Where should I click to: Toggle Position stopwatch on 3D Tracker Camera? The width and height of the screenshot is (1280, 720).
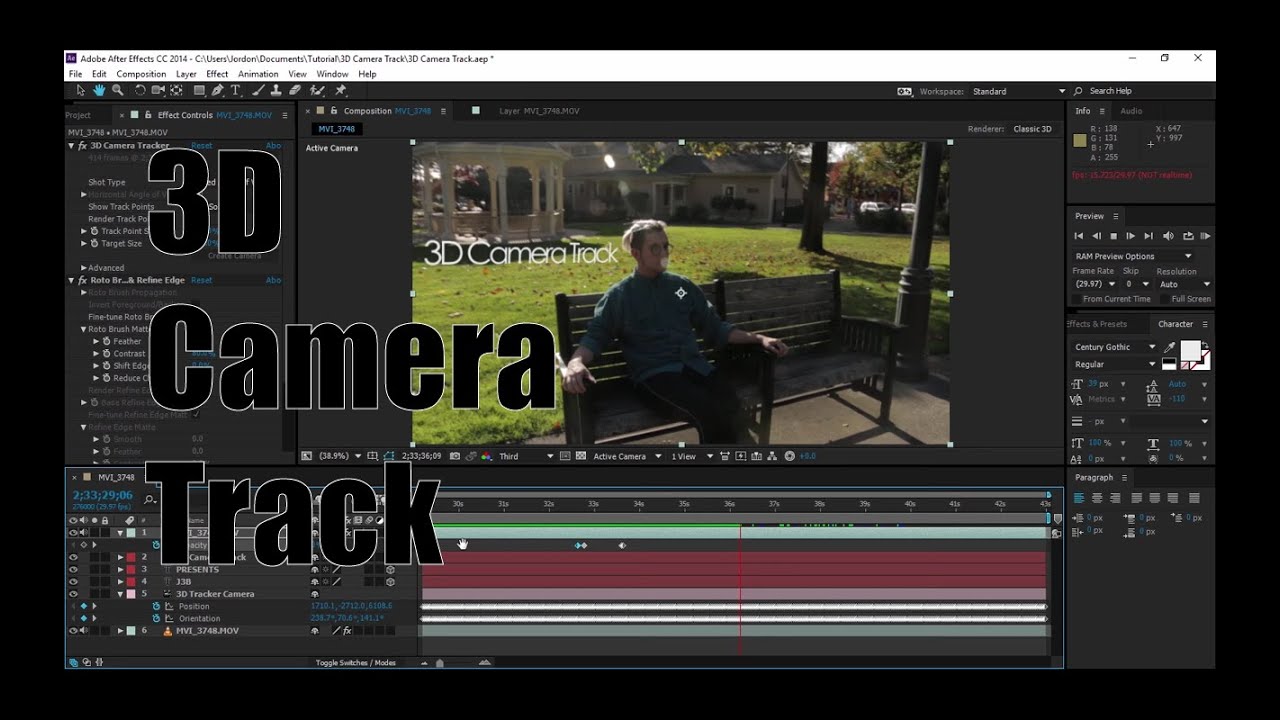[156, 606]
